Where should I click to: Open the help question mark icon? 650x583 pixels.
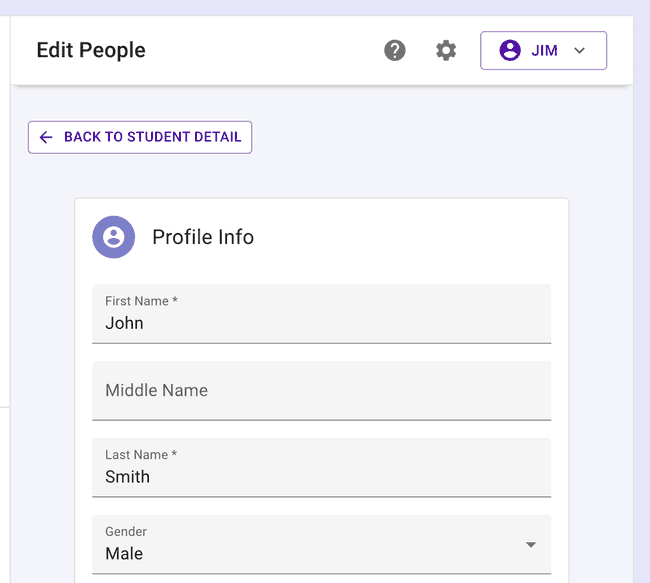pos(395,50)
